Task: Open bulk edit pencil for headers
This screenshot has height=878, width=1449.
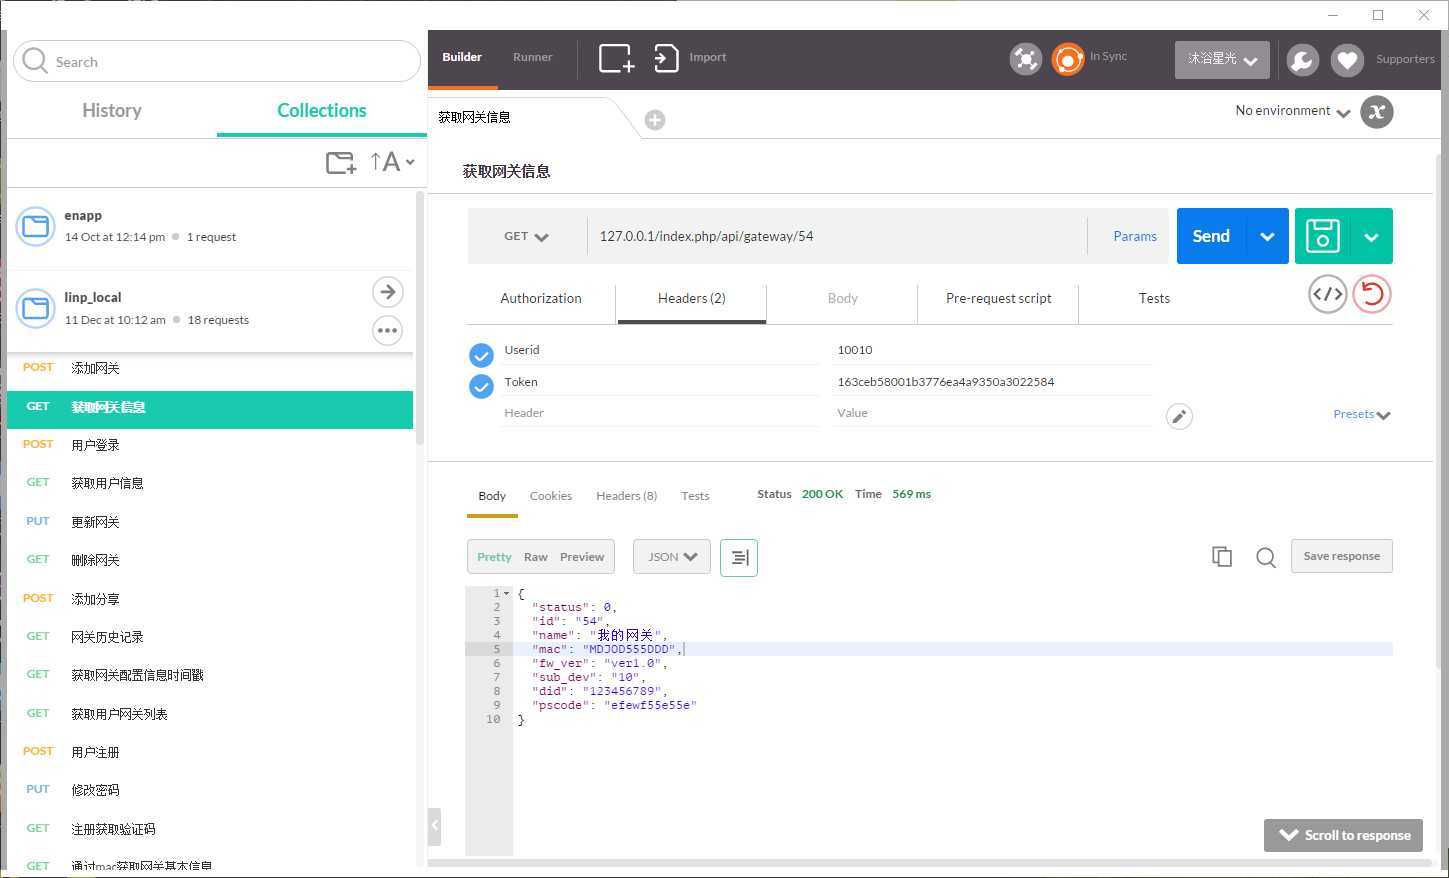Action: [x=1179, y=416]
